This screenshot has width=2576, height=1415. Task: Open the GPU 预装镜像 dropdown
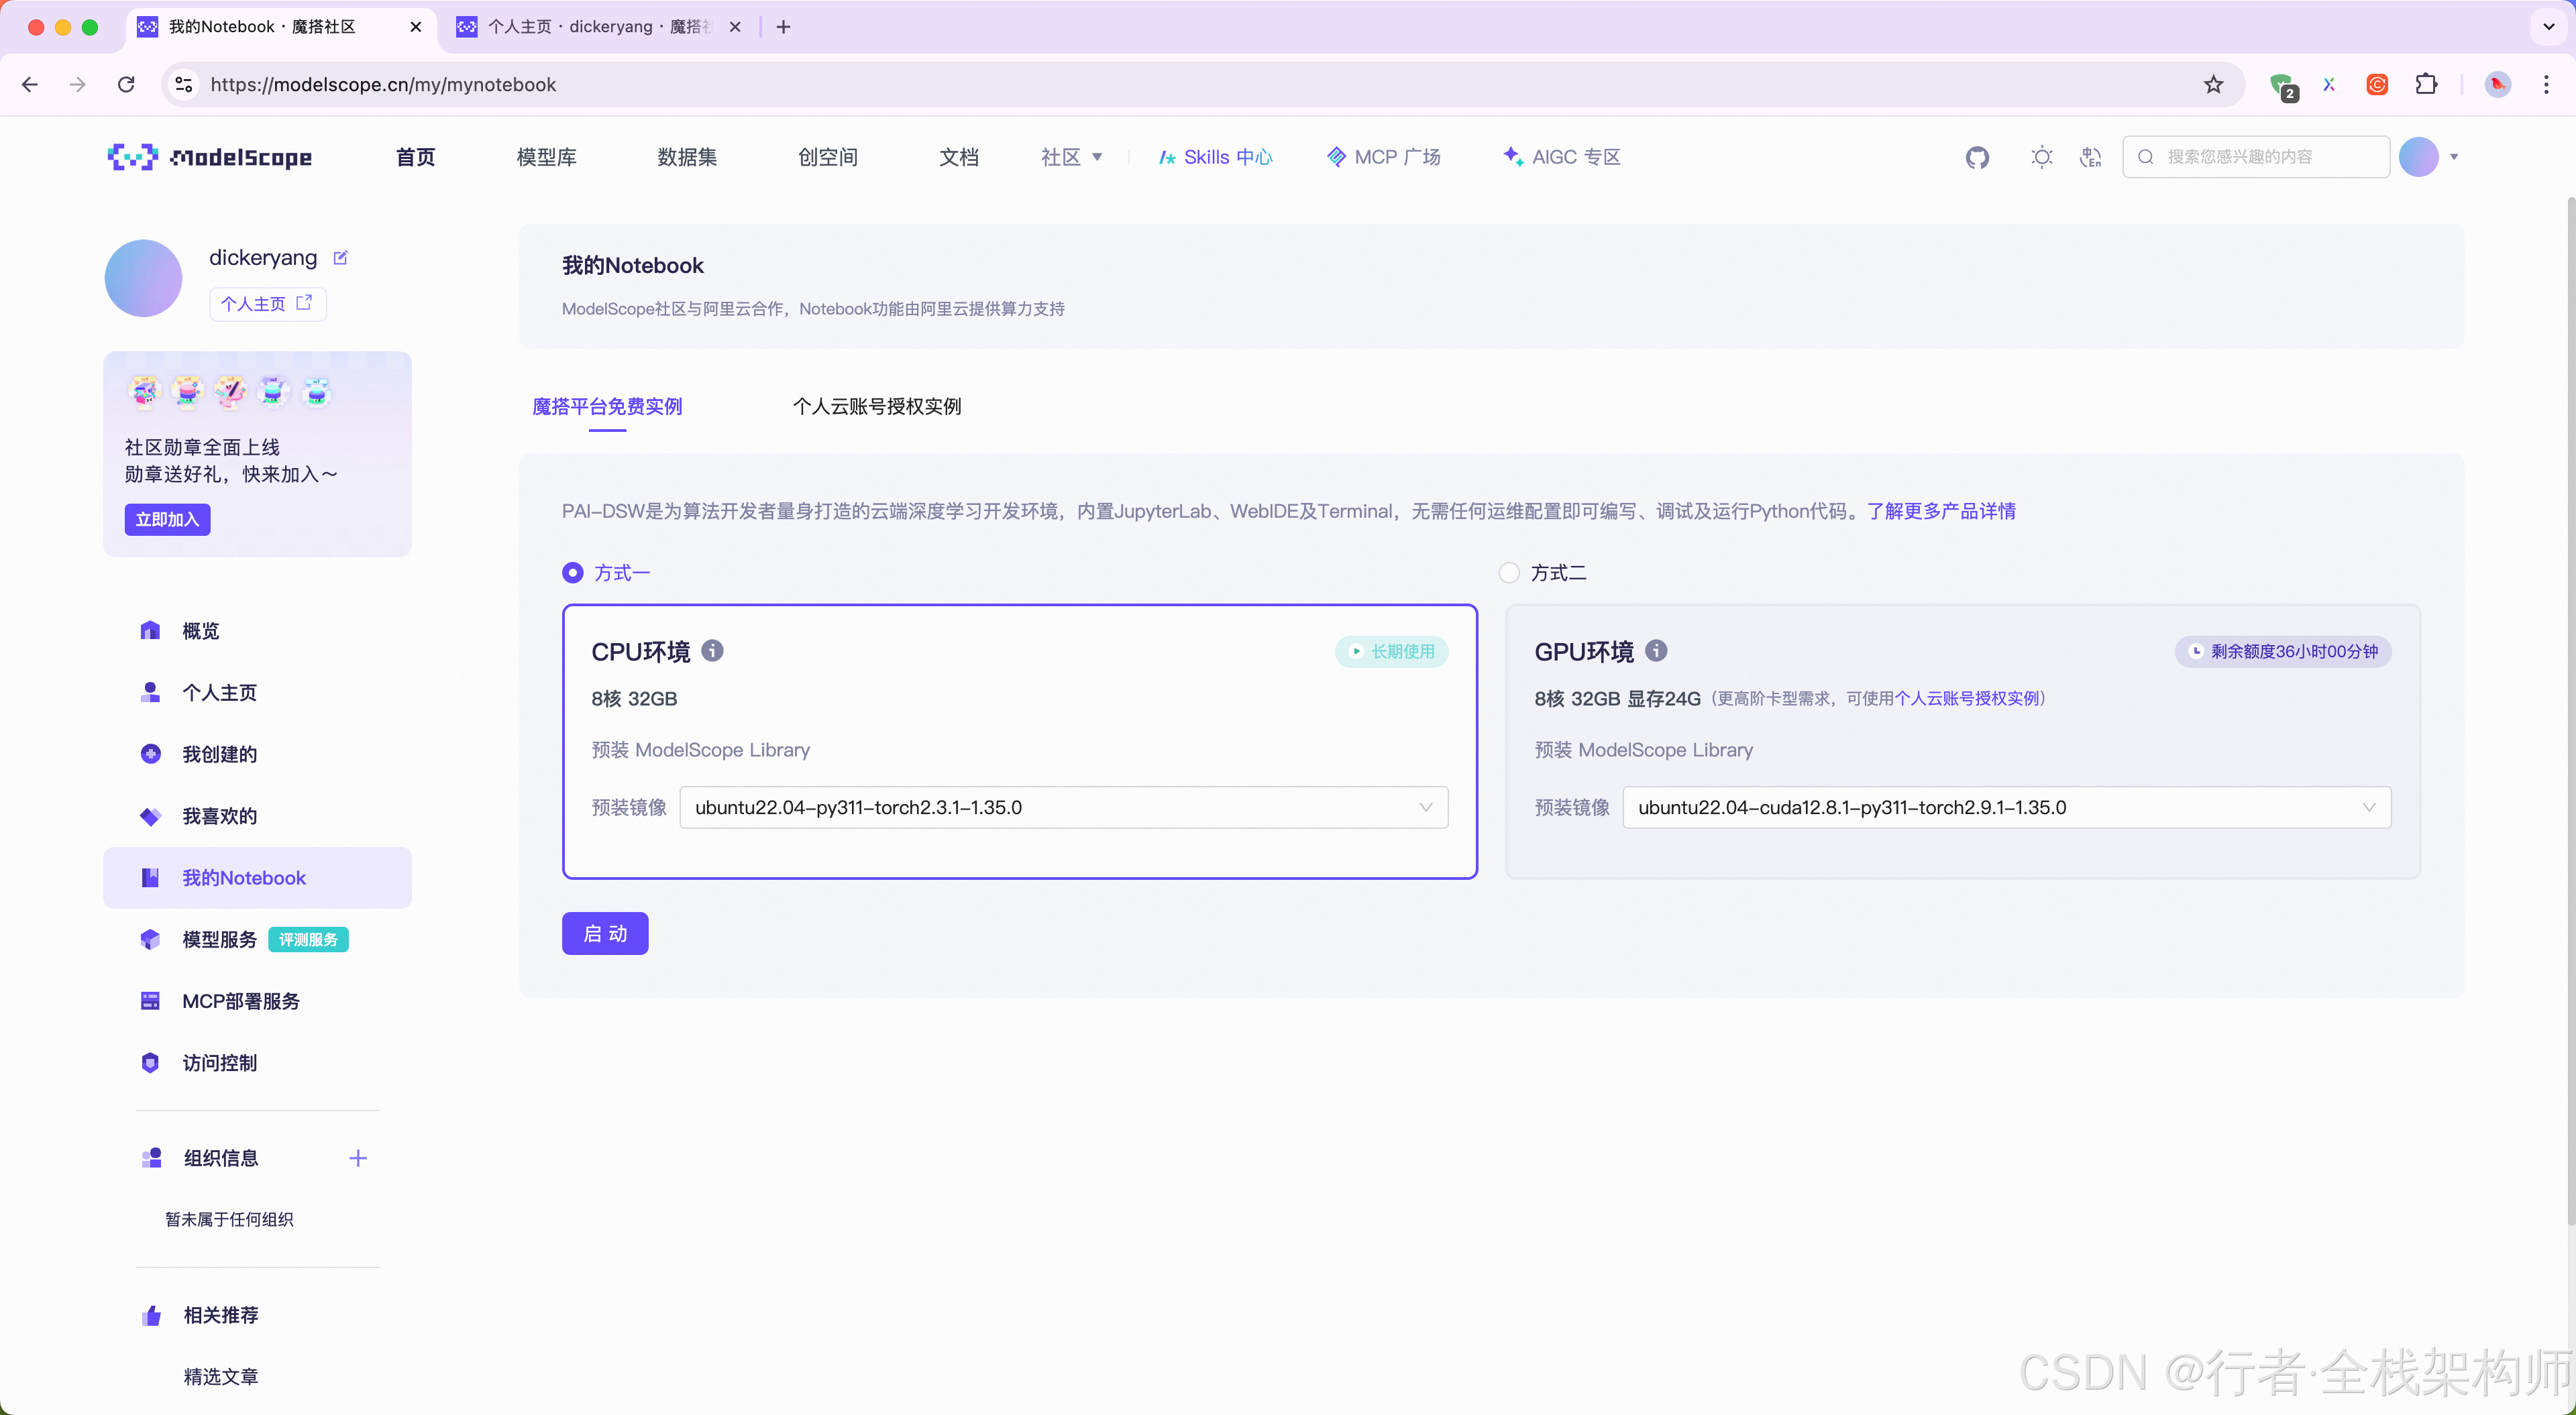click(x=2007, y=807)
